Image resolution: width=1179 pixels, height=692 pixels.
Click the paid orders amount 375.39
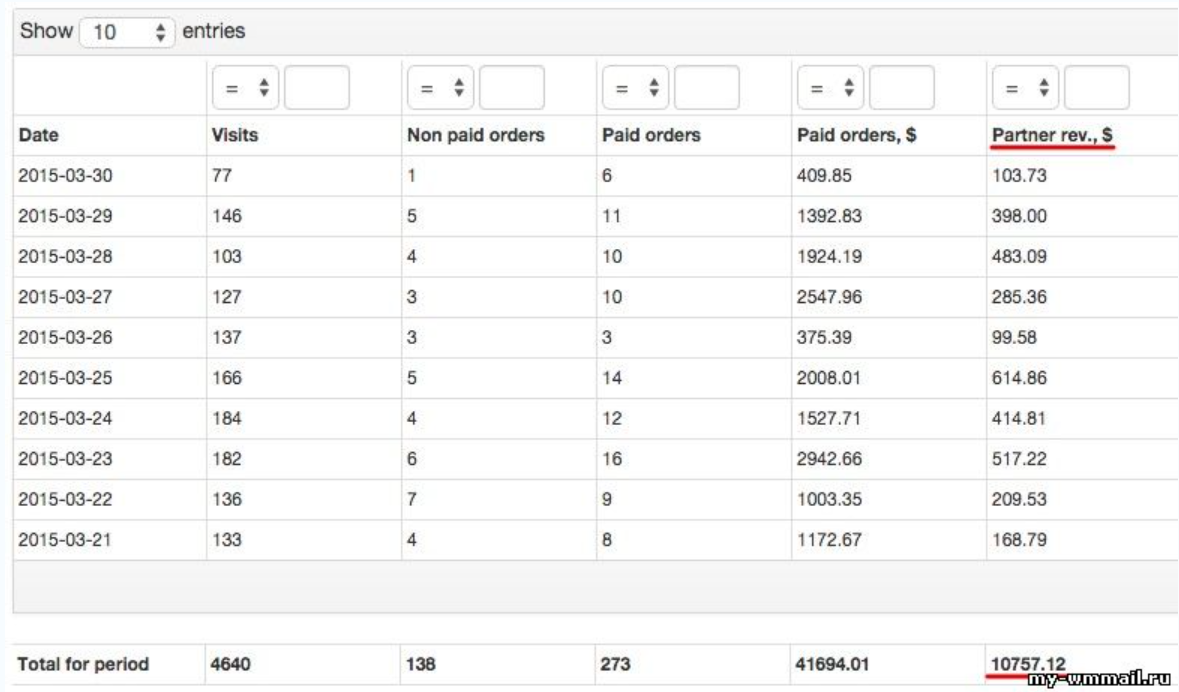pos(824,338)
